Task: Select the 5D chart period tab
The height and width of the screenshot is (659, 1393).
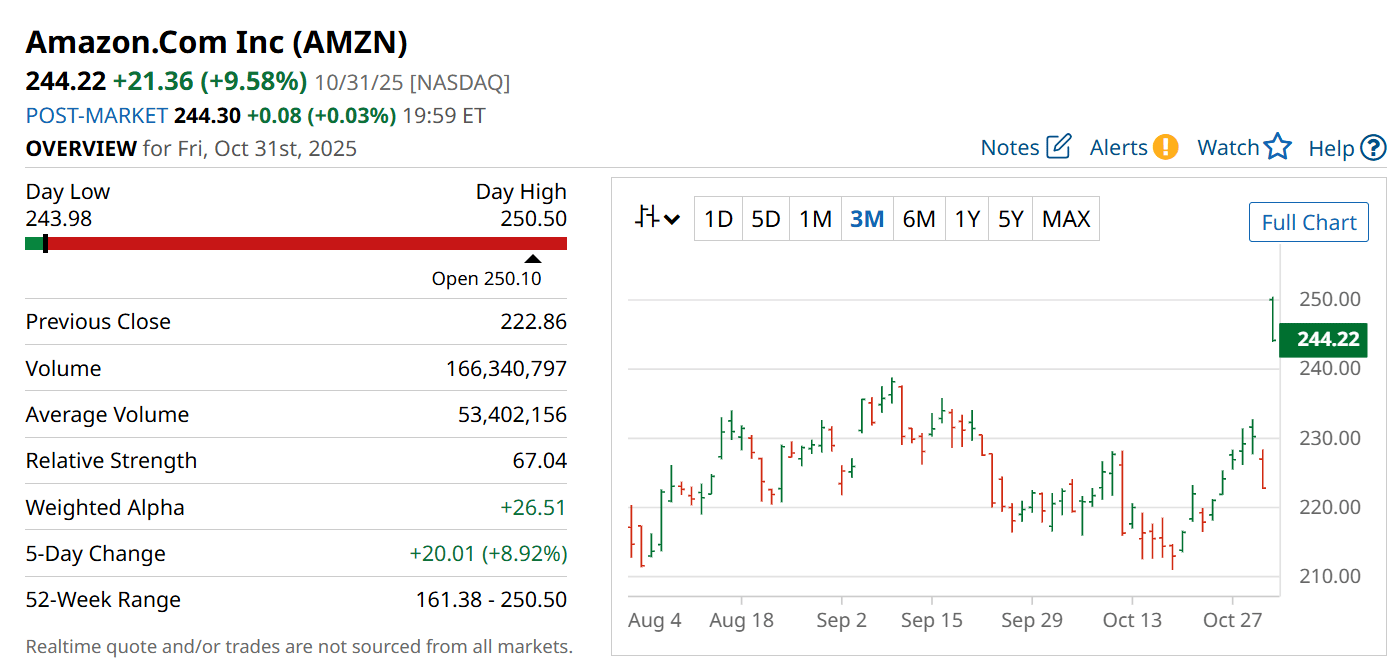Action: point(765,219)
